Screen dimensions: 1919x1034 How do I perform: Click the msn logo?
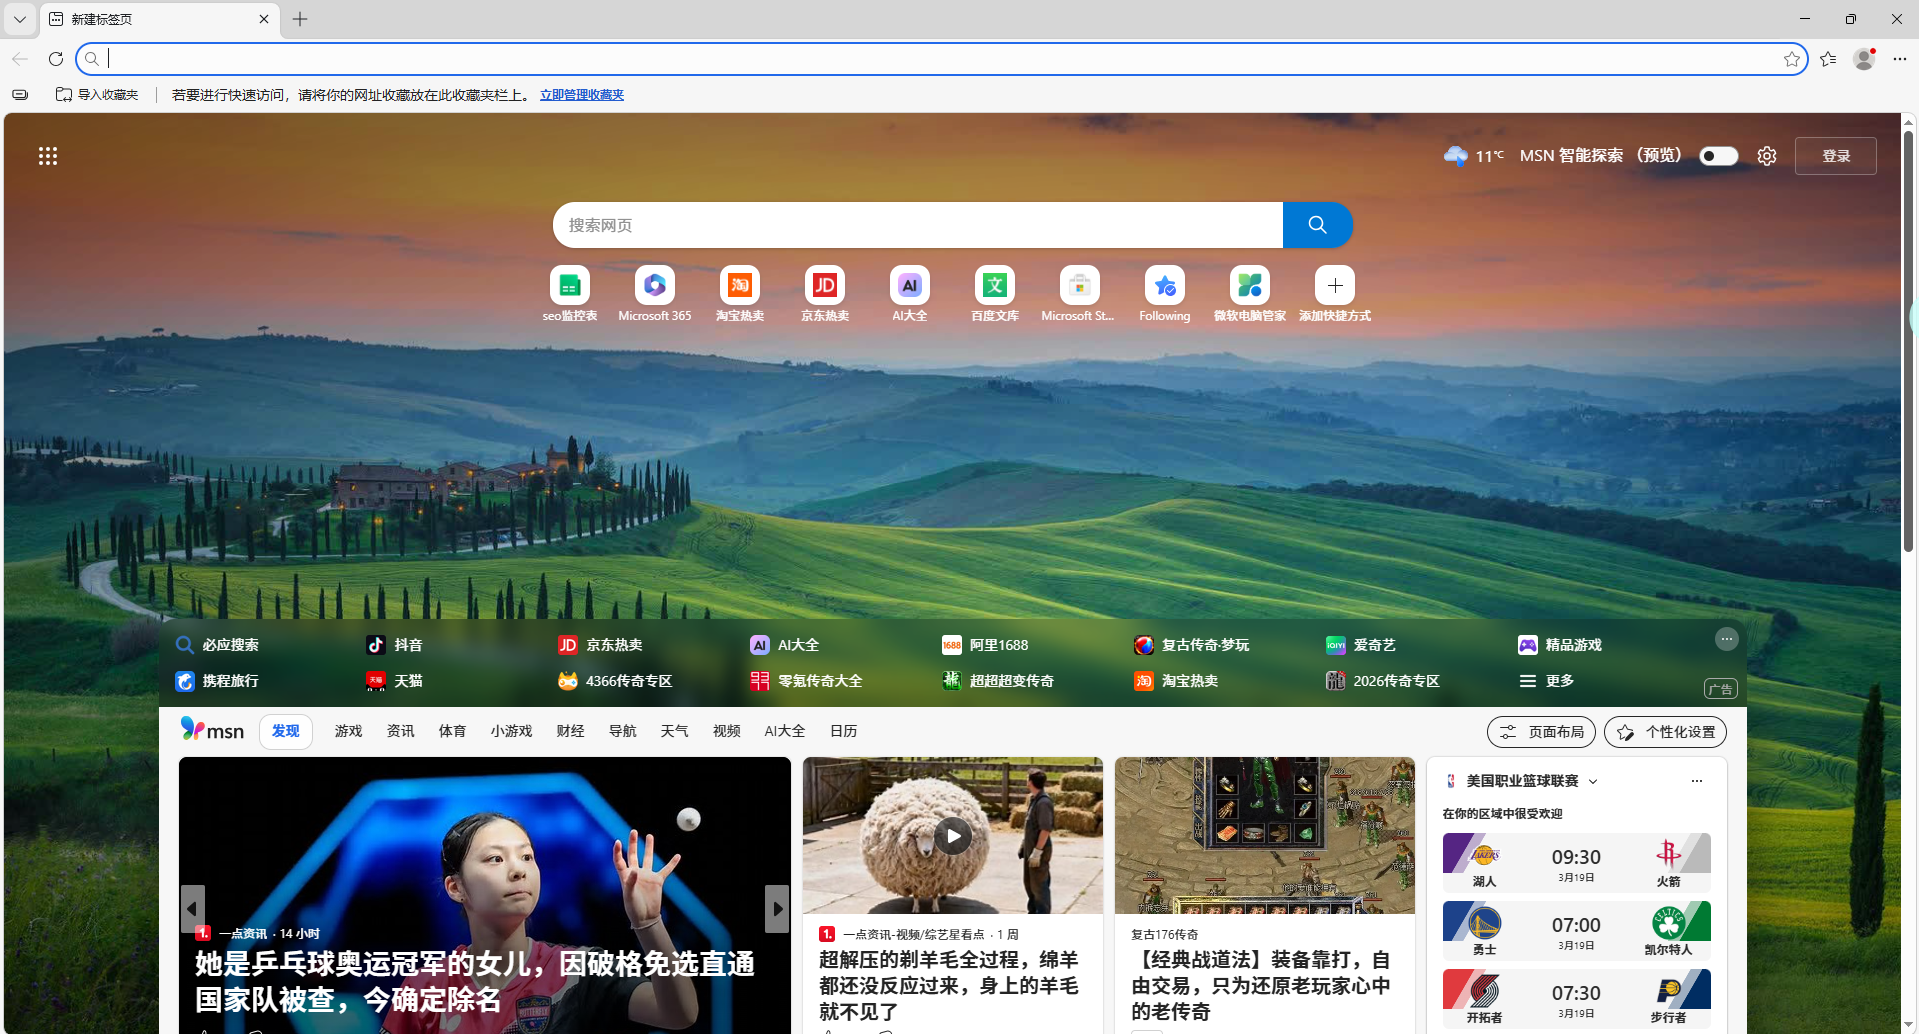[211, 730]
